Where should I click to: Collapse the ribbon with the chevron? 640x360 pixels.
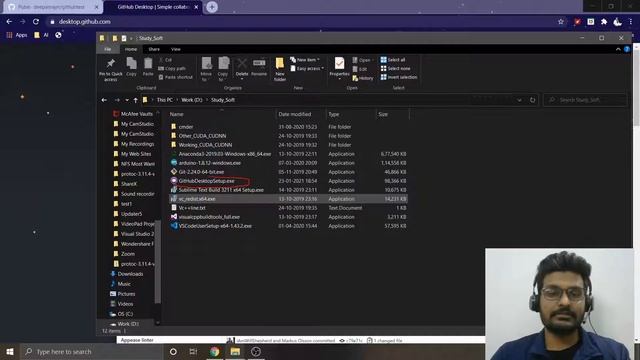[618, 49]
